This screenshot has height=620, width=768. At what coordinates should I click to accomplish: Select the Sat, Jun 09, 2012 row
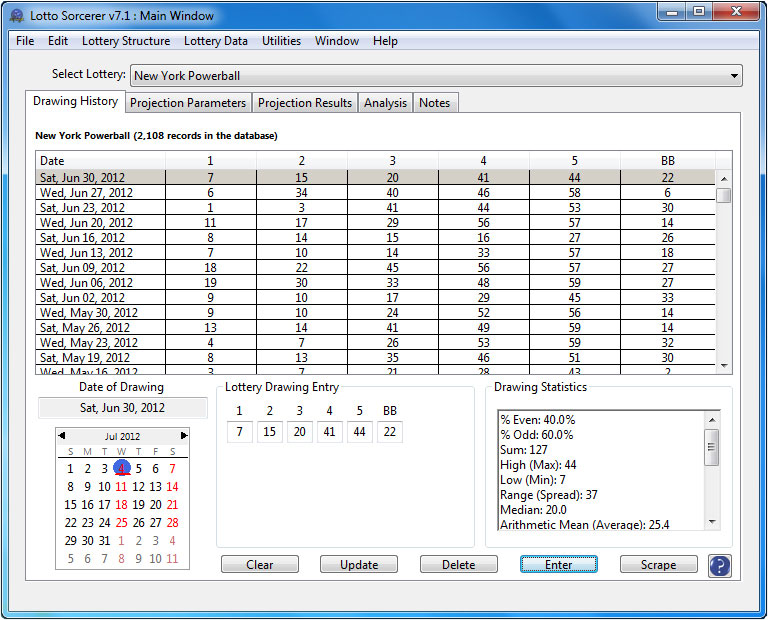click(x=376, y=268)
